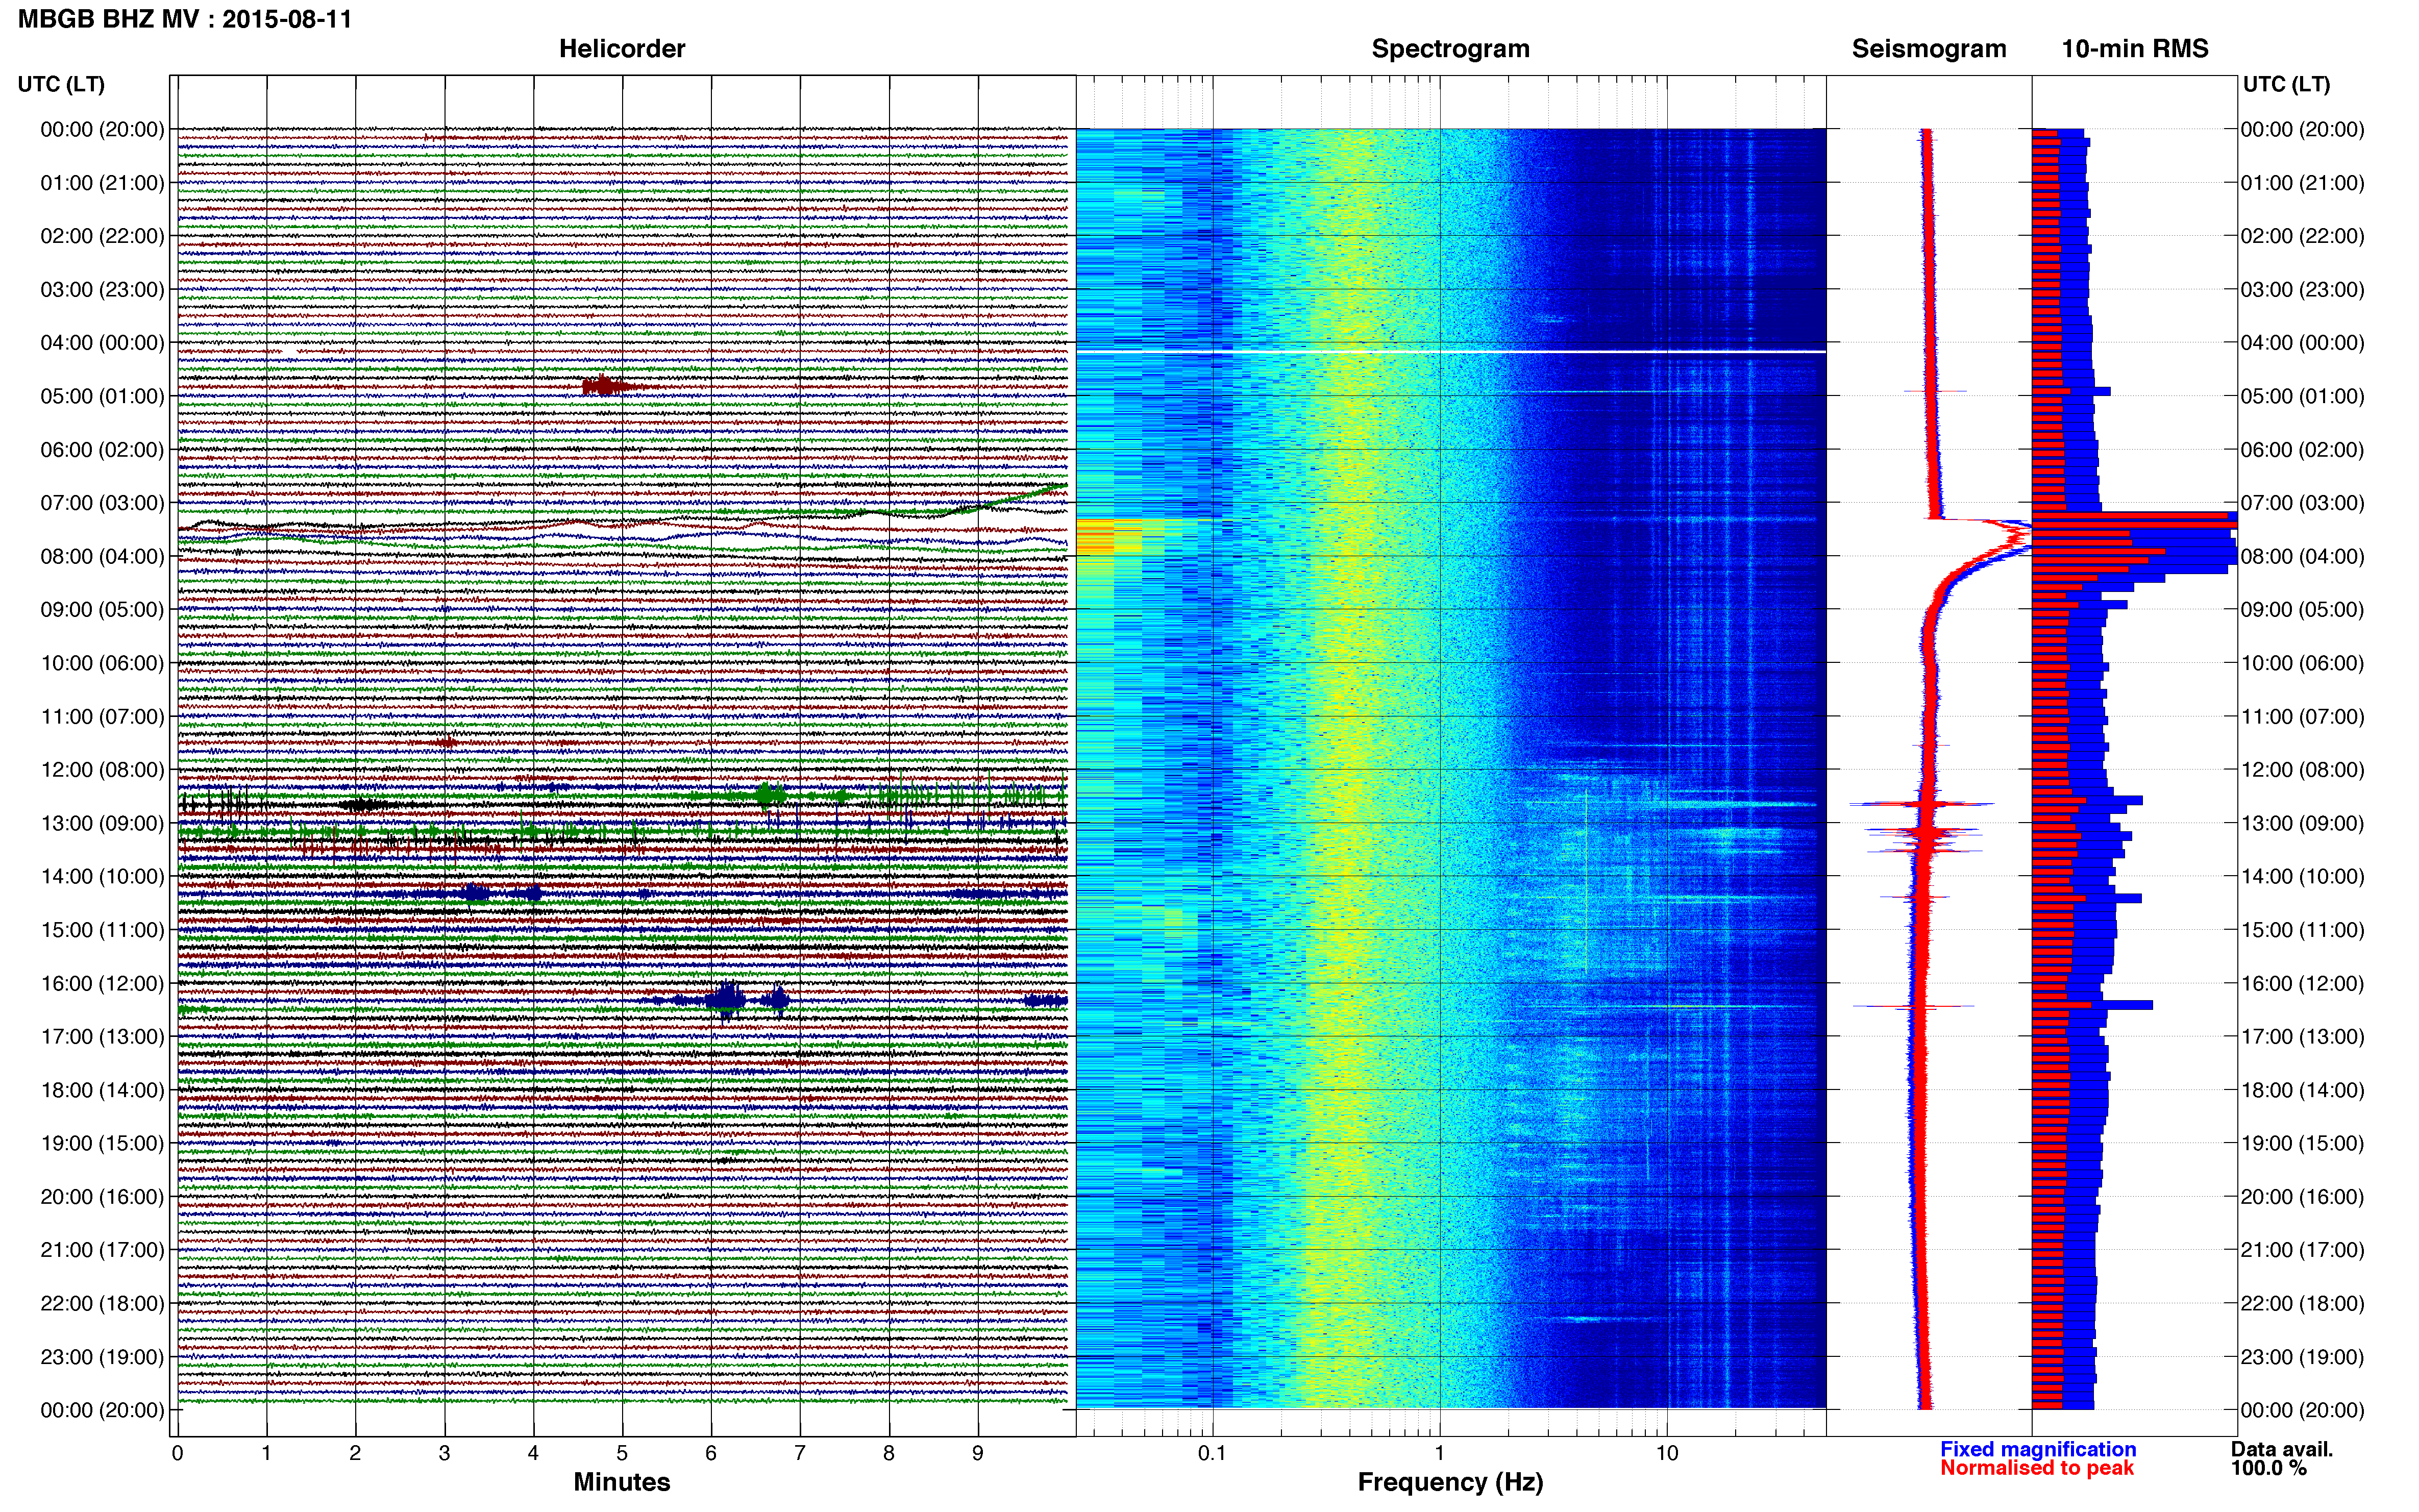Click the Frequency (Hz) axis label
The width and height of the screenshot is (2419, 1512).
point(1450,1482)
